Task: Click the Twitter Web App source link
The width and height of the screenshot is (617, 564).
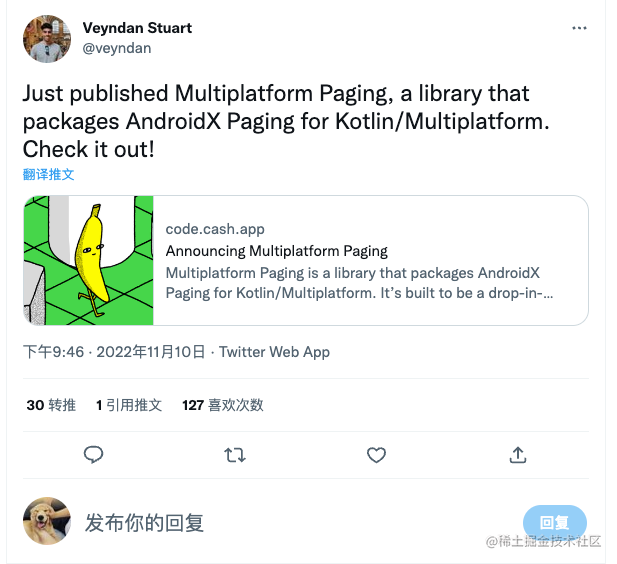Action: 274,352
